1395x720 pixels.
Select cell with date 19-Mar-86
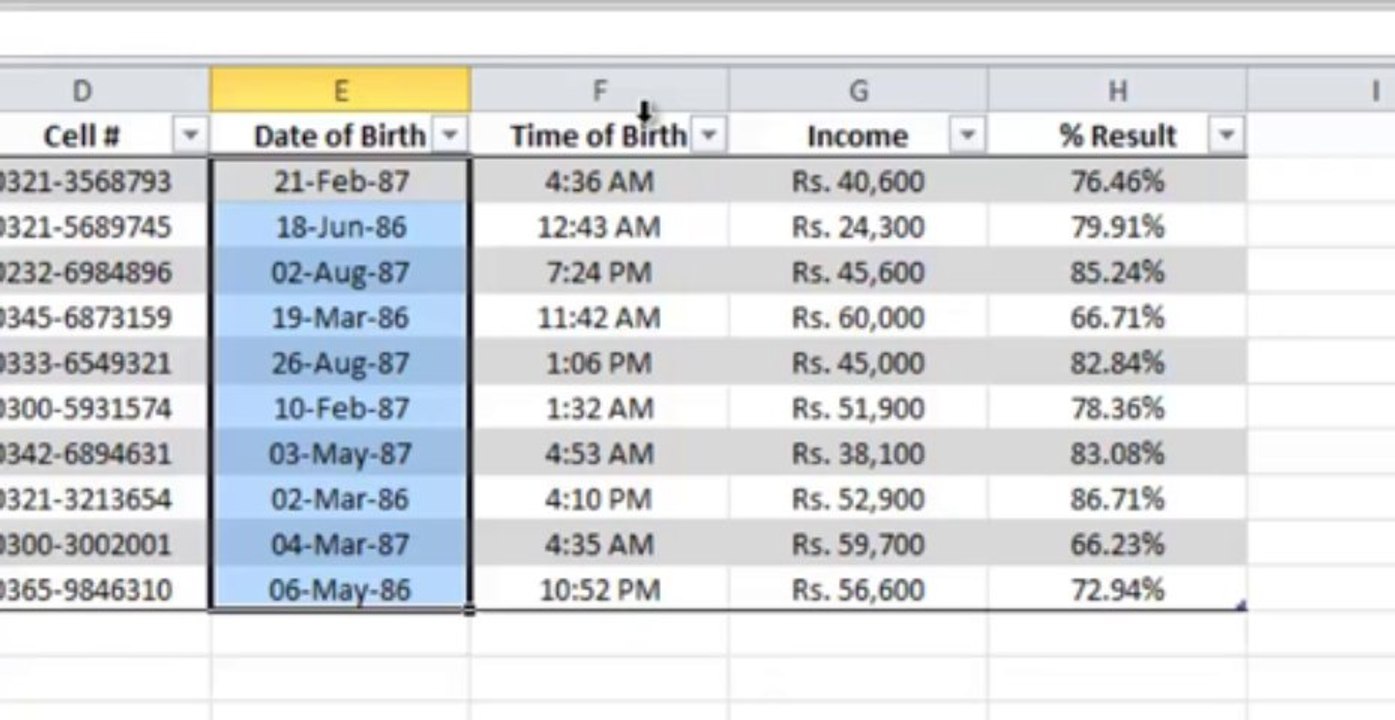tap(340, 318)
